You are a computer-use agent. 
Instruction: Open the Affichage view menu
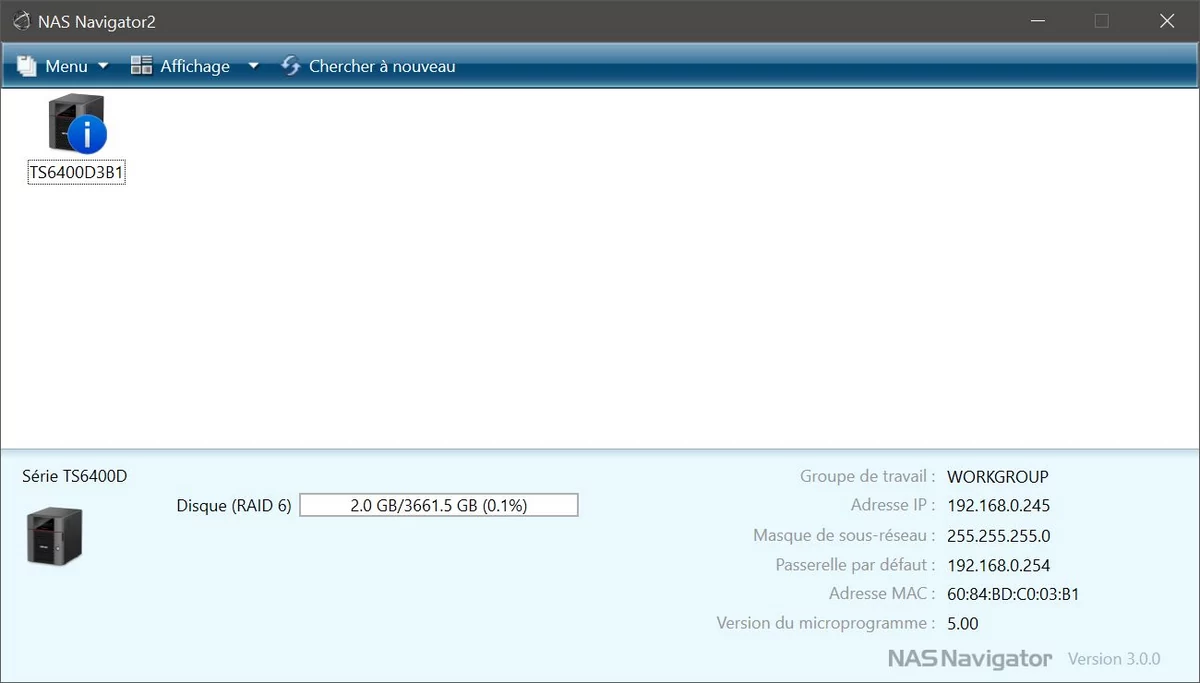pyautogui.click(x=194, y=66)
